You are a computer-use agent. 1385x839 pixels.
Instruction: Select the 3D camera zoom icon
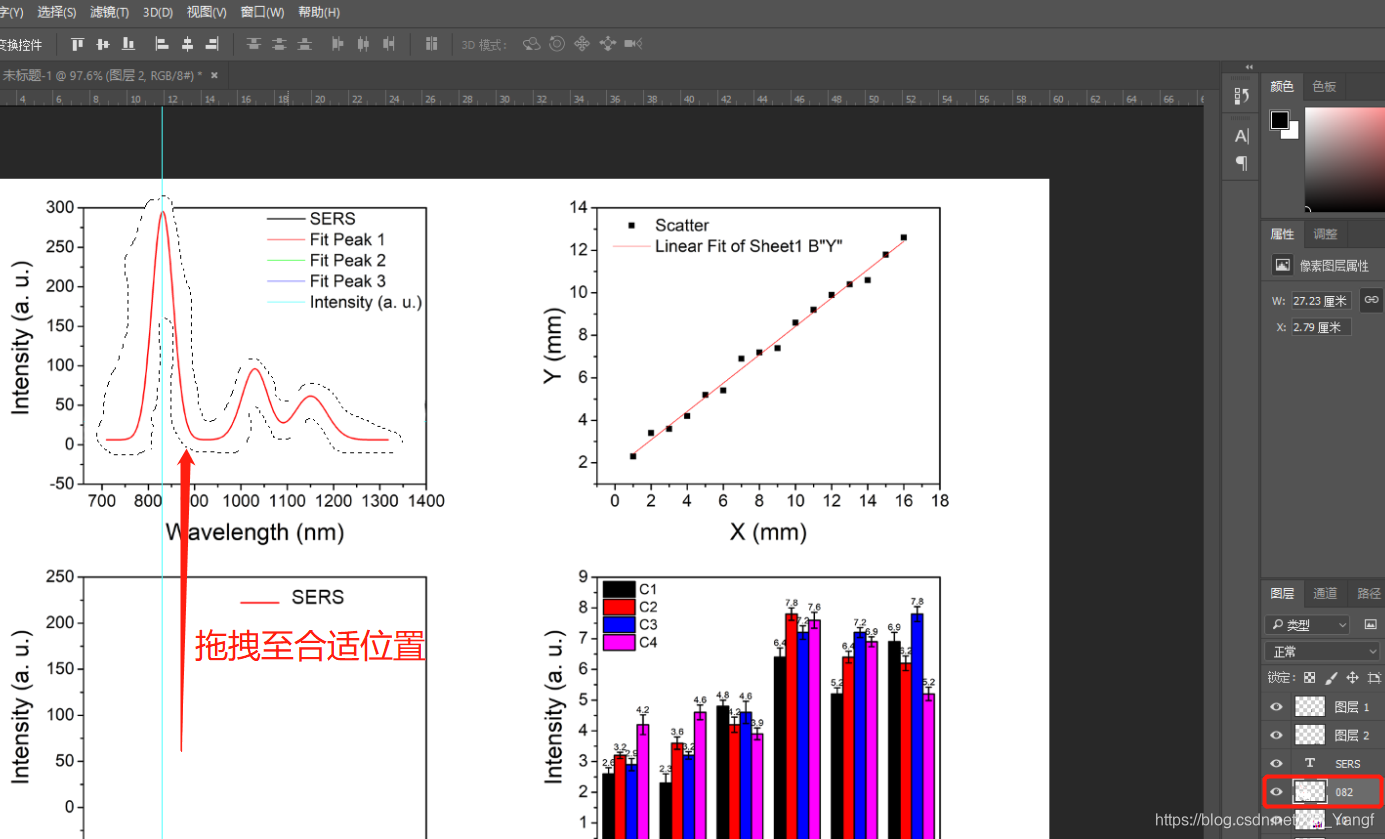tap(632, 44)
